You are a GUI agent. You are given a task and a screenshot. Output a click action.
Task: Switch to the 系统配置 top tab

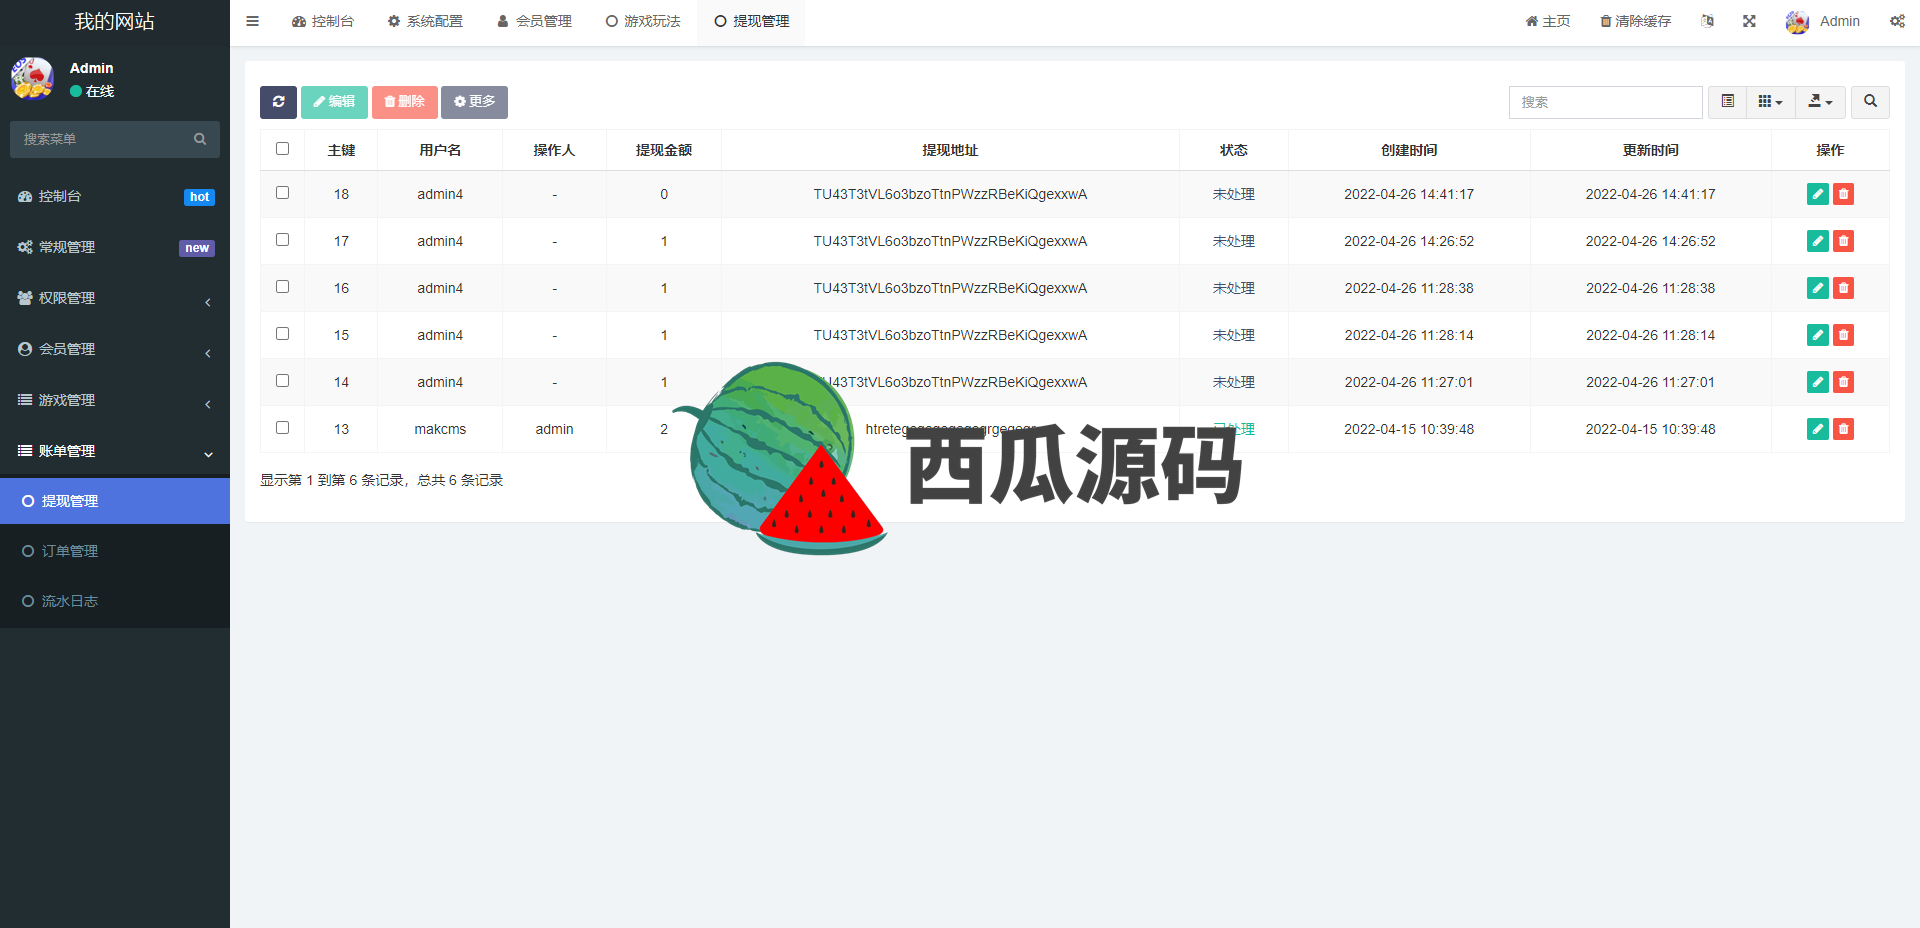(426, 21)
